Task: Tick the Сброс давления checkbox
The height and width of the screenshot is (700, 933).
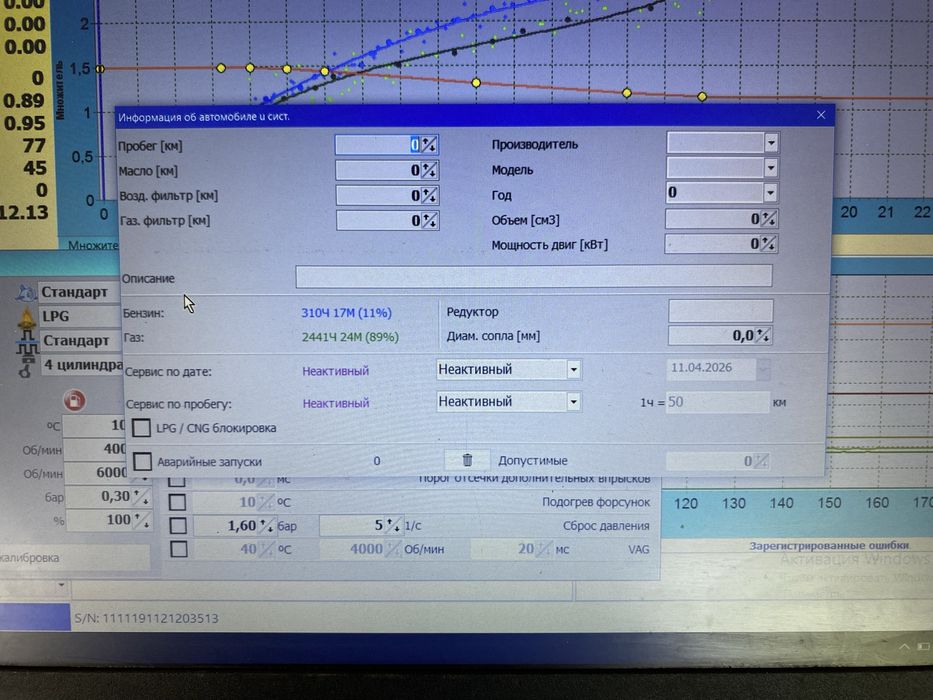Action: (178, 526)
